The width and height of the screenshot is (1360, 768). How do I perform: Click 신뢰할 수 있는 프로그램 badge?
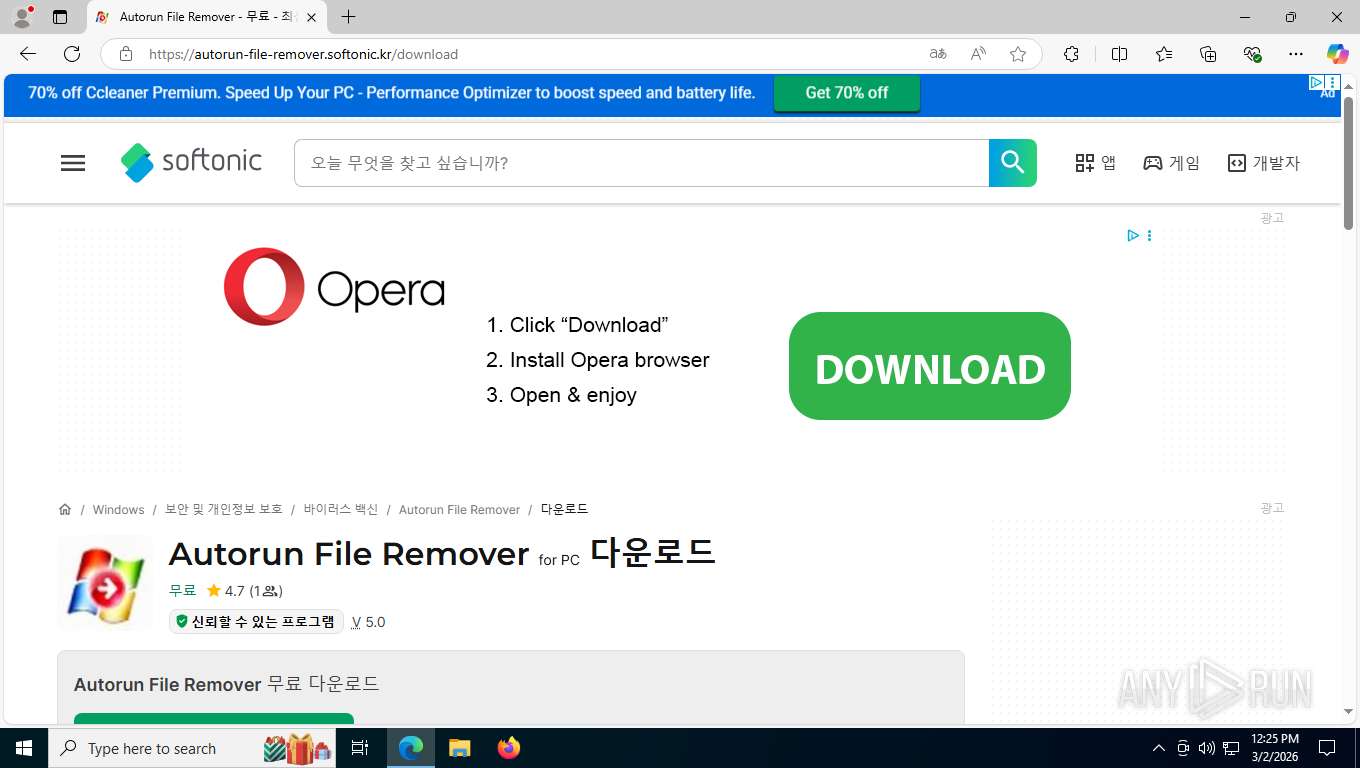point(256,622)
